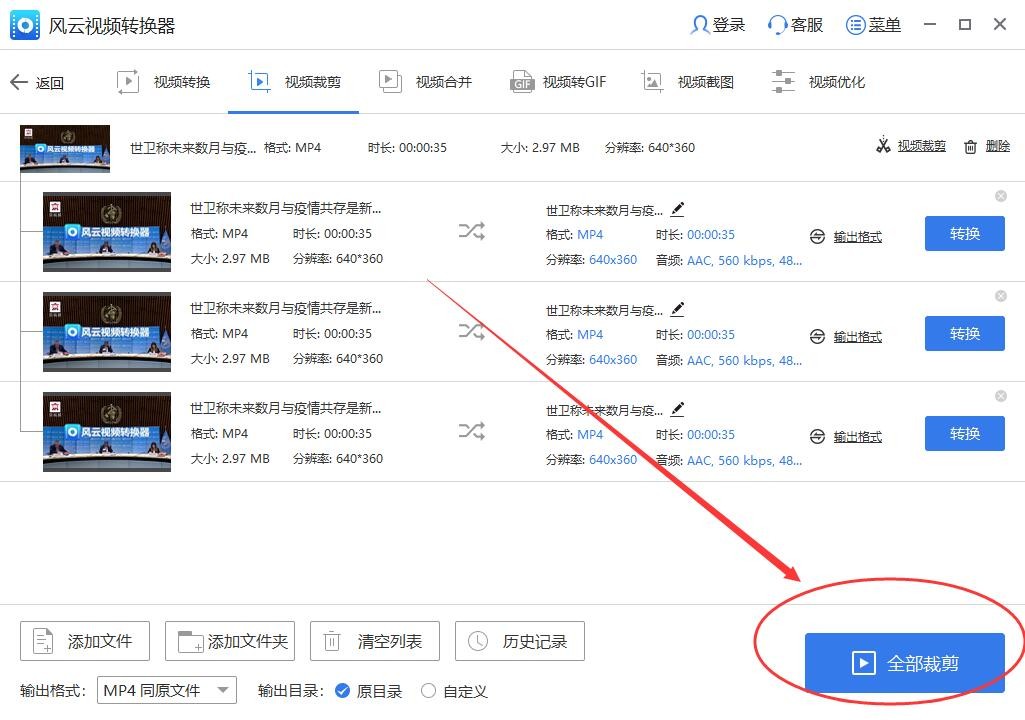Click the 输出格式 icon of second clip
This screenshot has height=720, width=1025.
click(817, 337)
